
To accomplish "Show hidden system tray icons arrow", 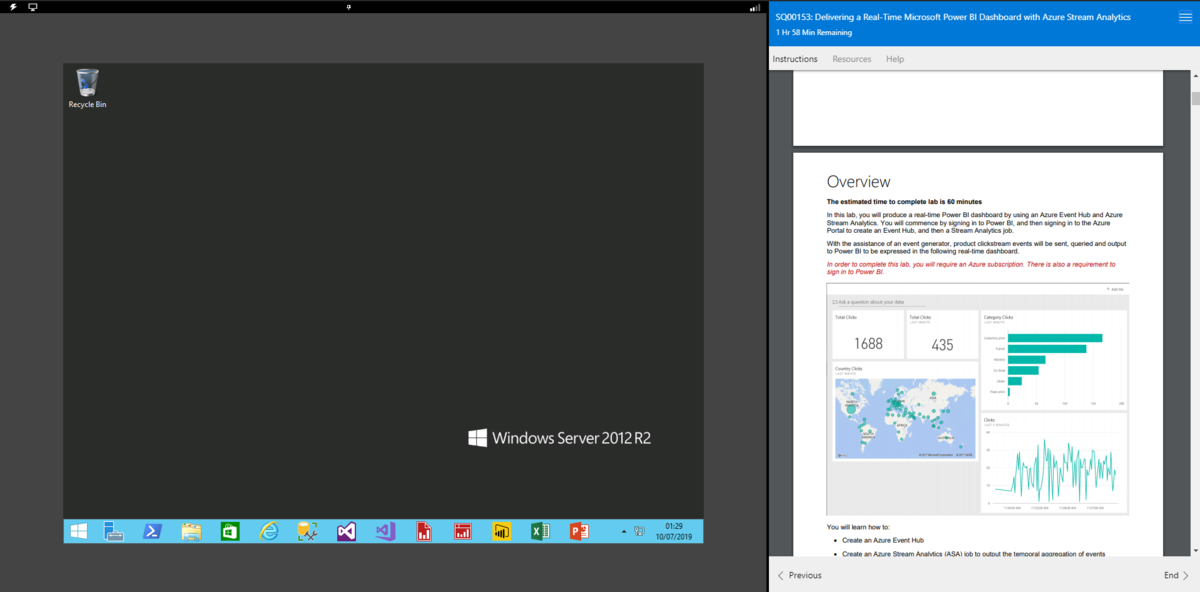I will 624,531.
